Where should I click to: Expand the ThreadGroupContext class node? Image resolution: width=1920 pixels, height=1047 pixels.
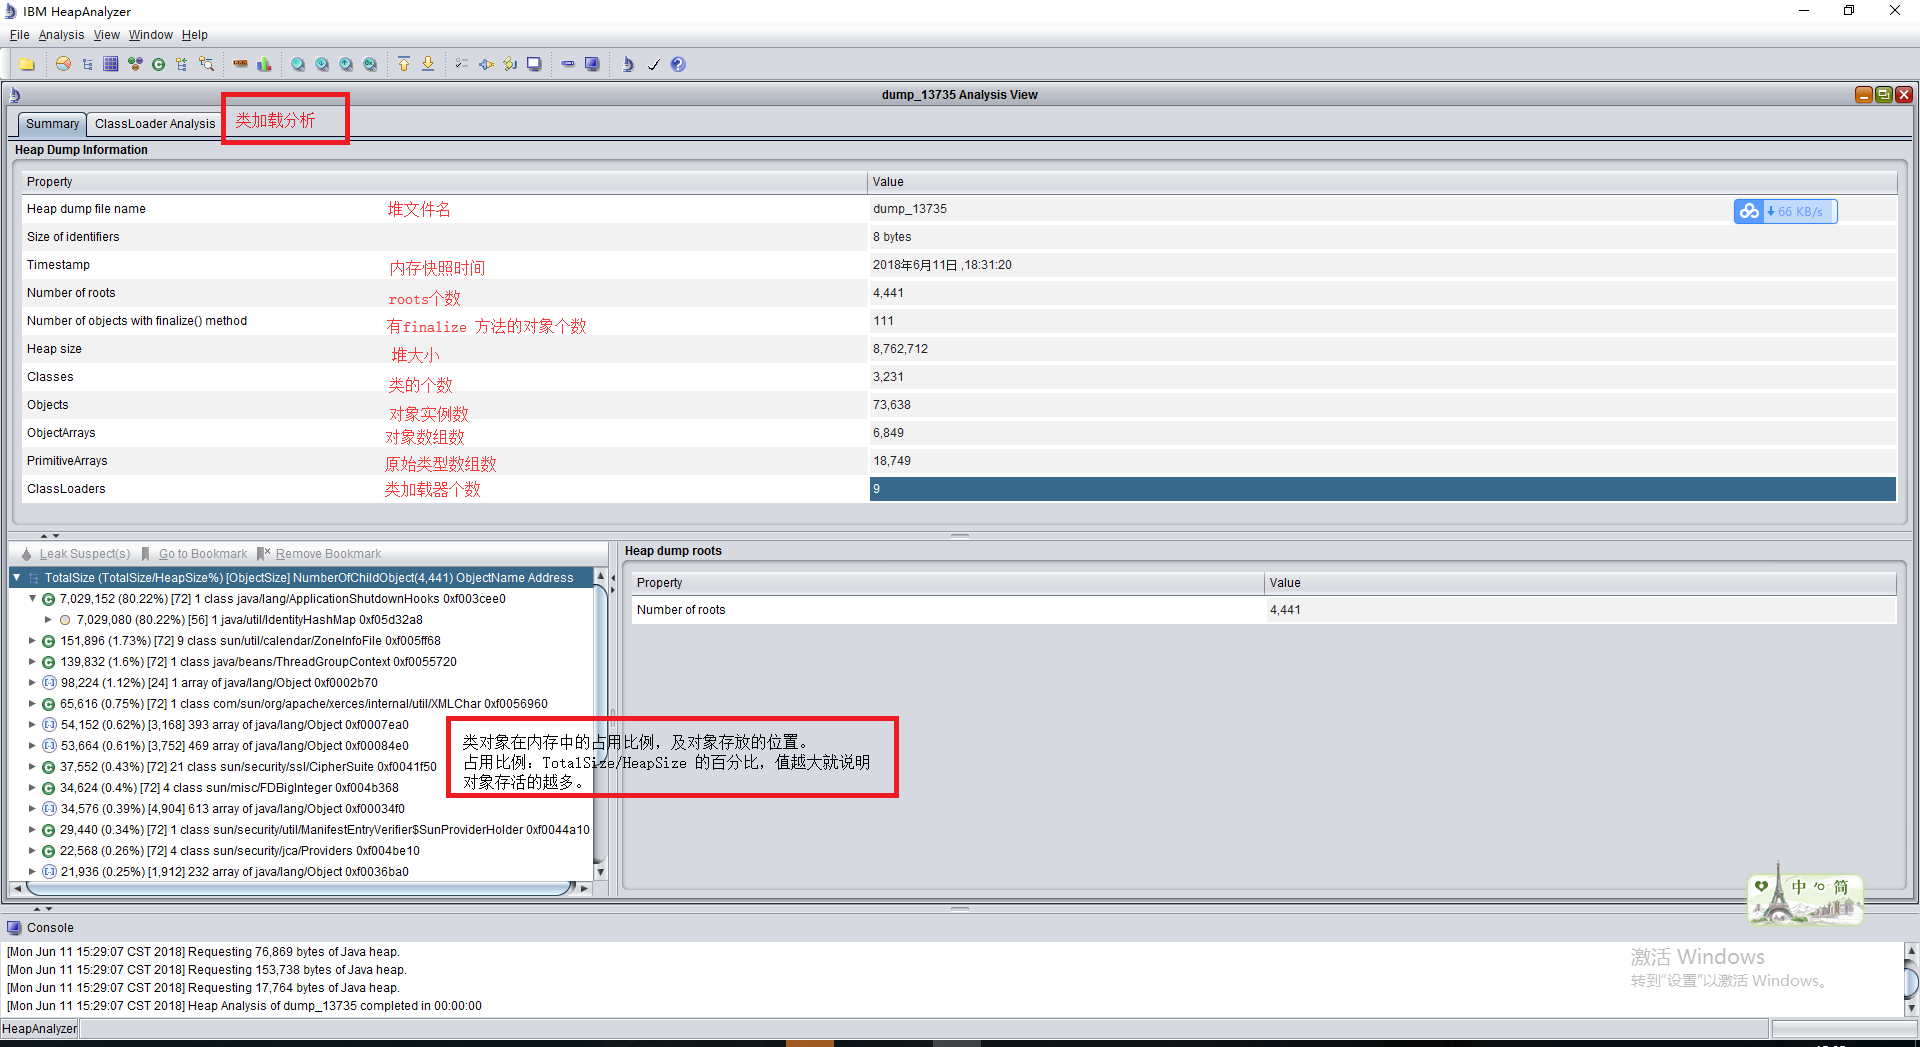(32, 661)
